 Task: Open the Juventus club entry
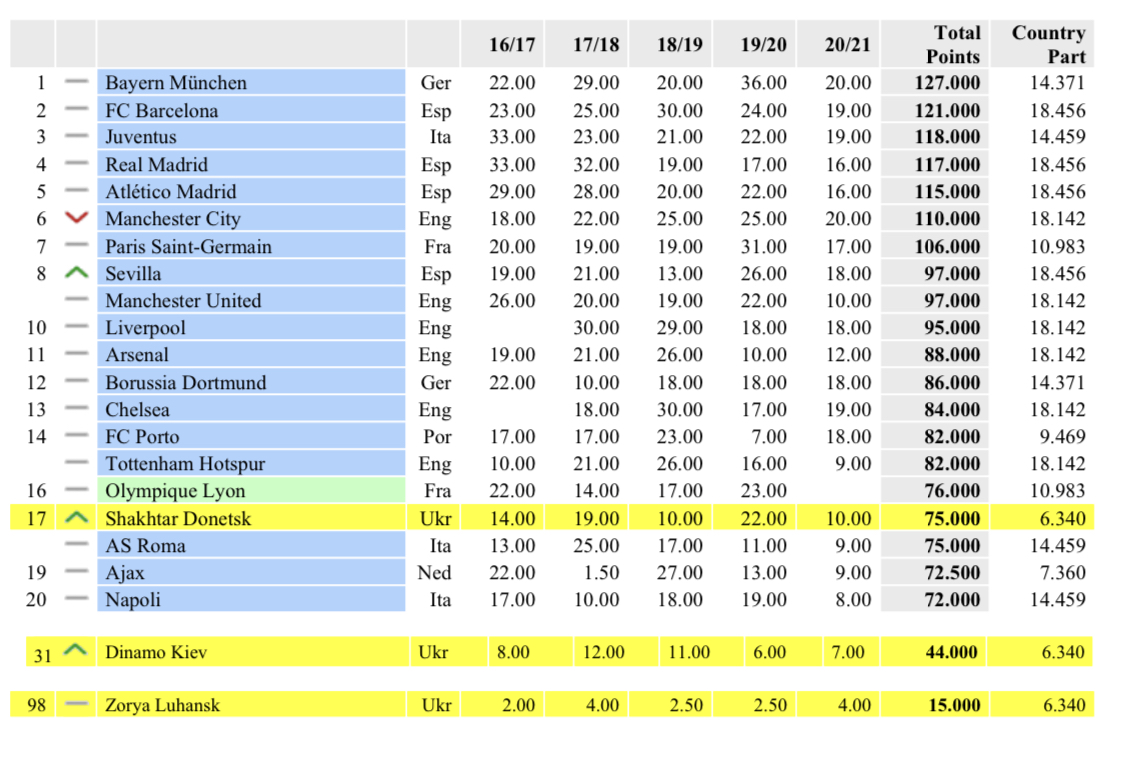coord(141,137)
